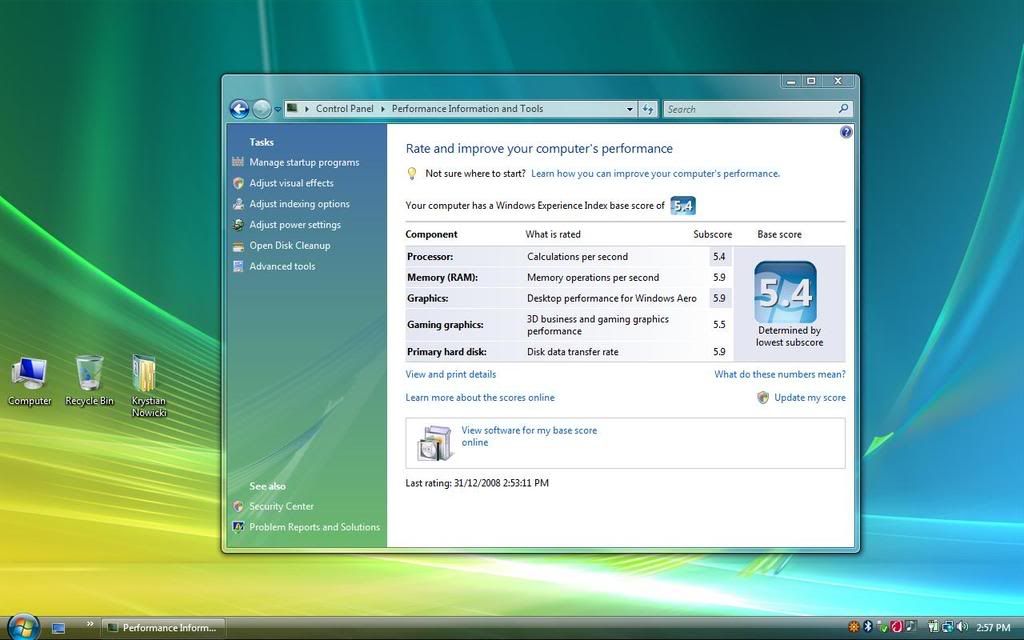Click the 2:57 PM taskbar clock
The width and height of the screenshot is (1024, 640).
click(993, 628)
